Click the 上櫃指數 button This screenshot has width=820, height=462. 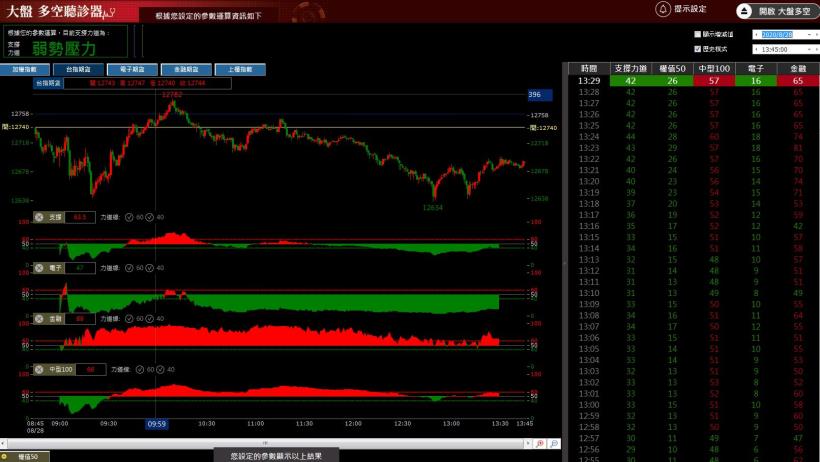point(239,70)
